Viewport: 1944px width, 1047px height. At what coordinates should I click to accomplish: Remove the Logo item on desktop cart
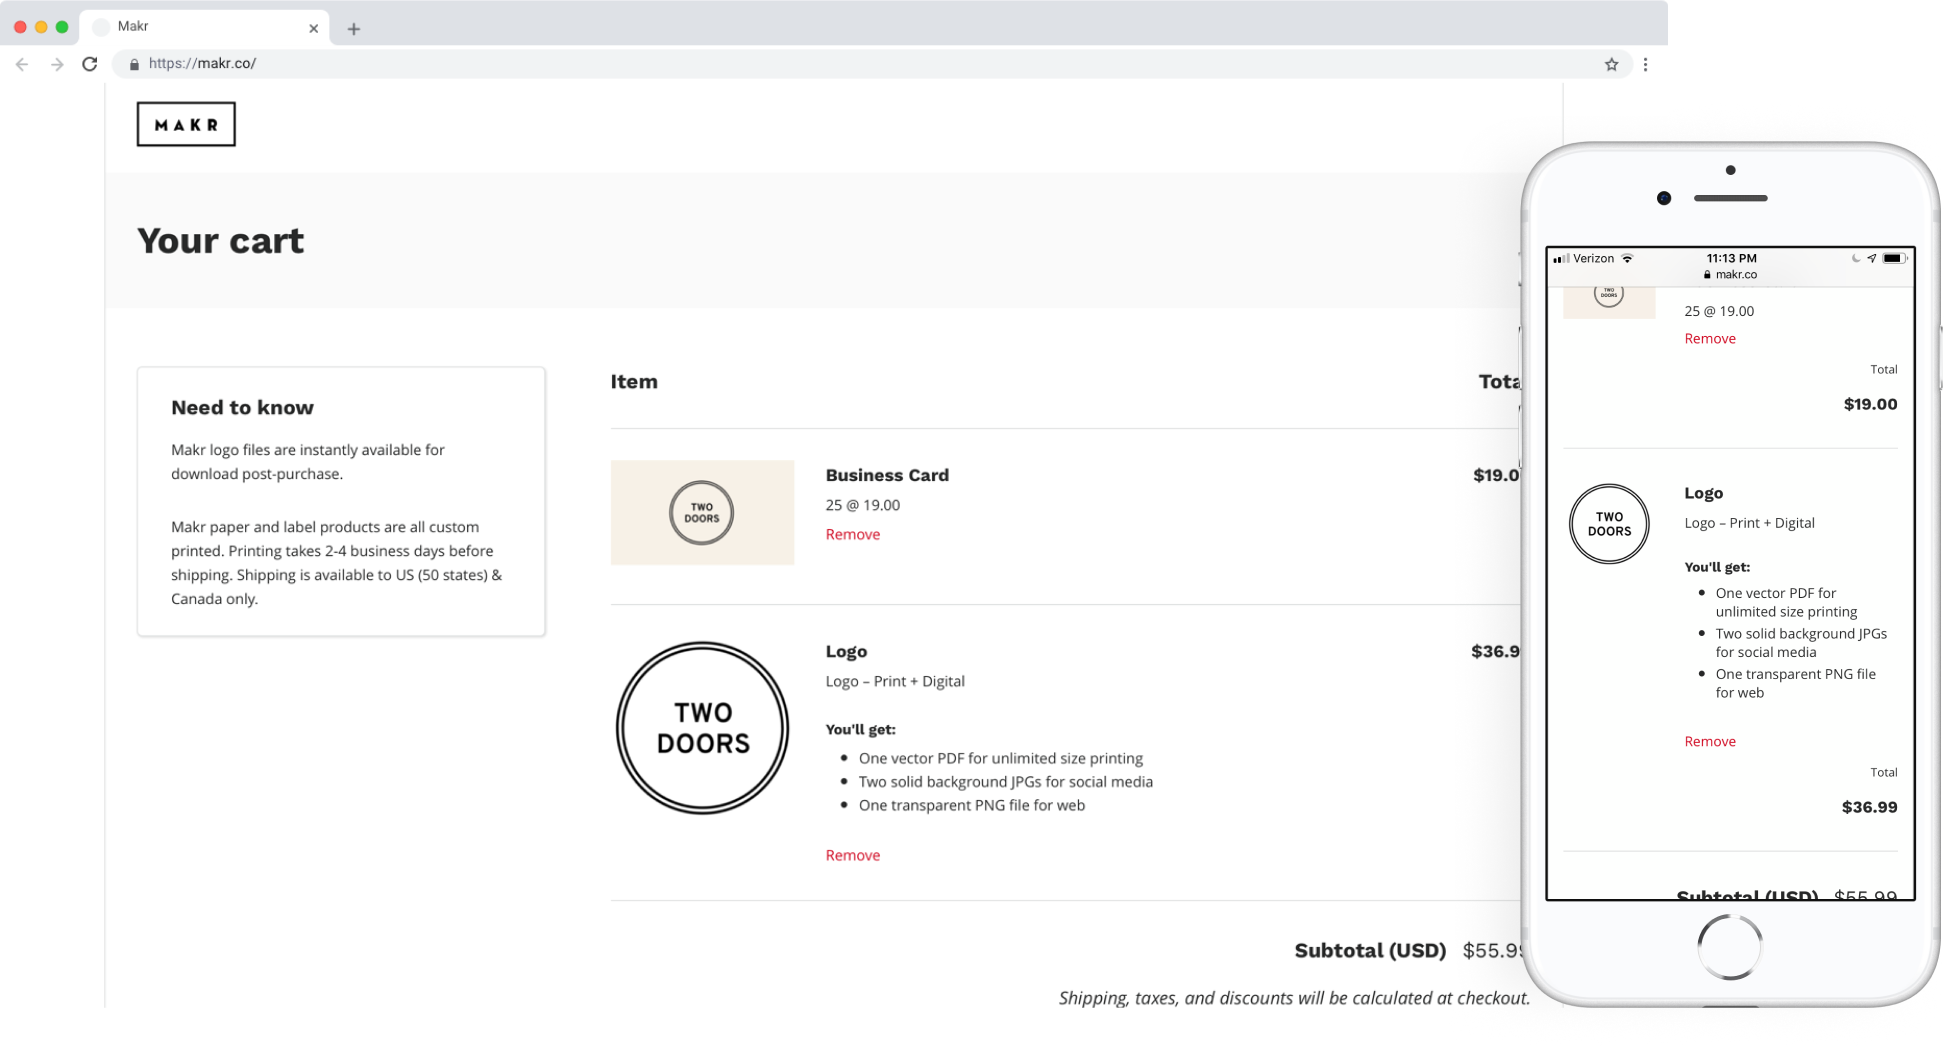852,855
